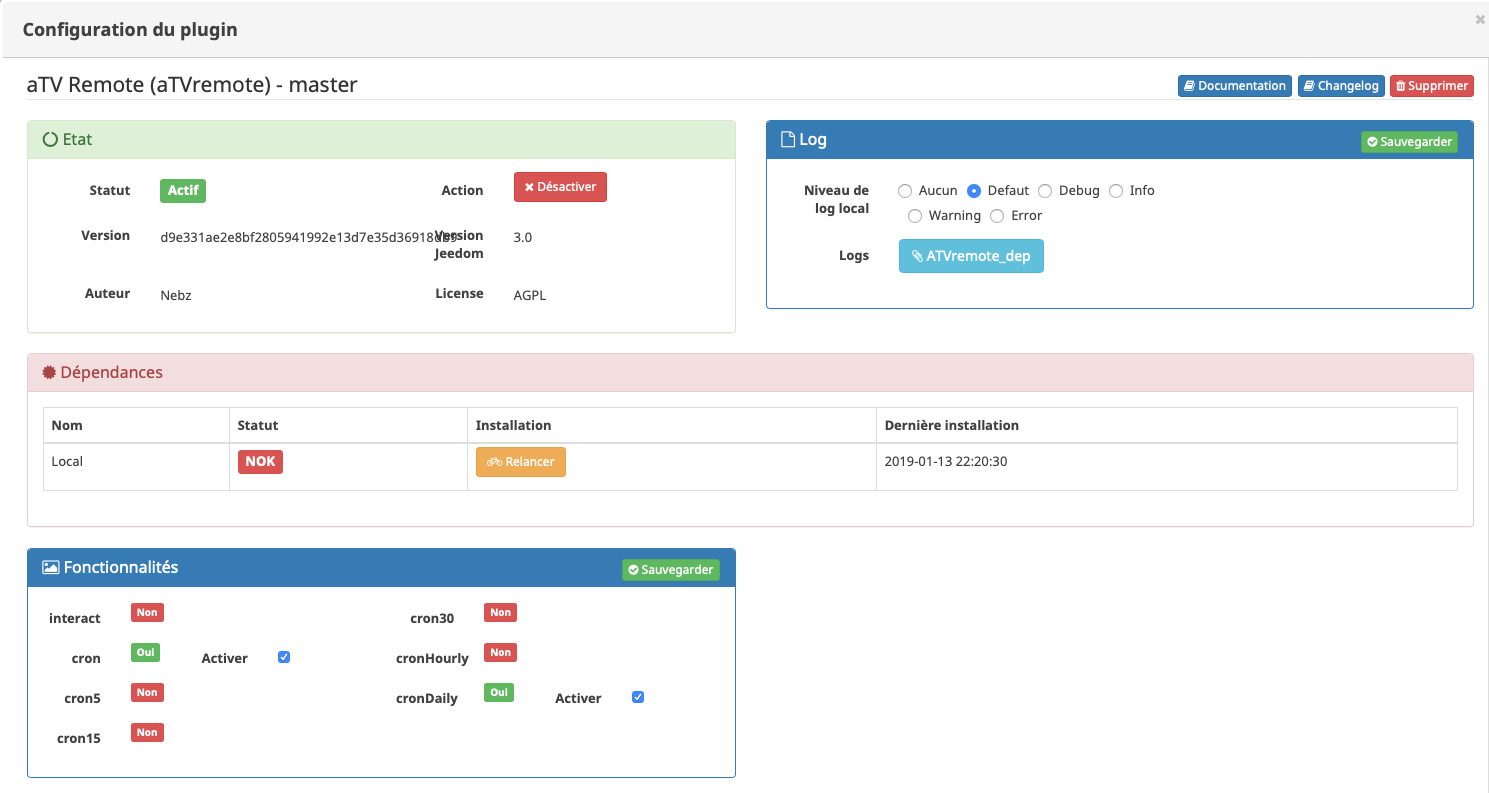
Task: Click the Niveau de log local label
Action: [x=836, y=199]
